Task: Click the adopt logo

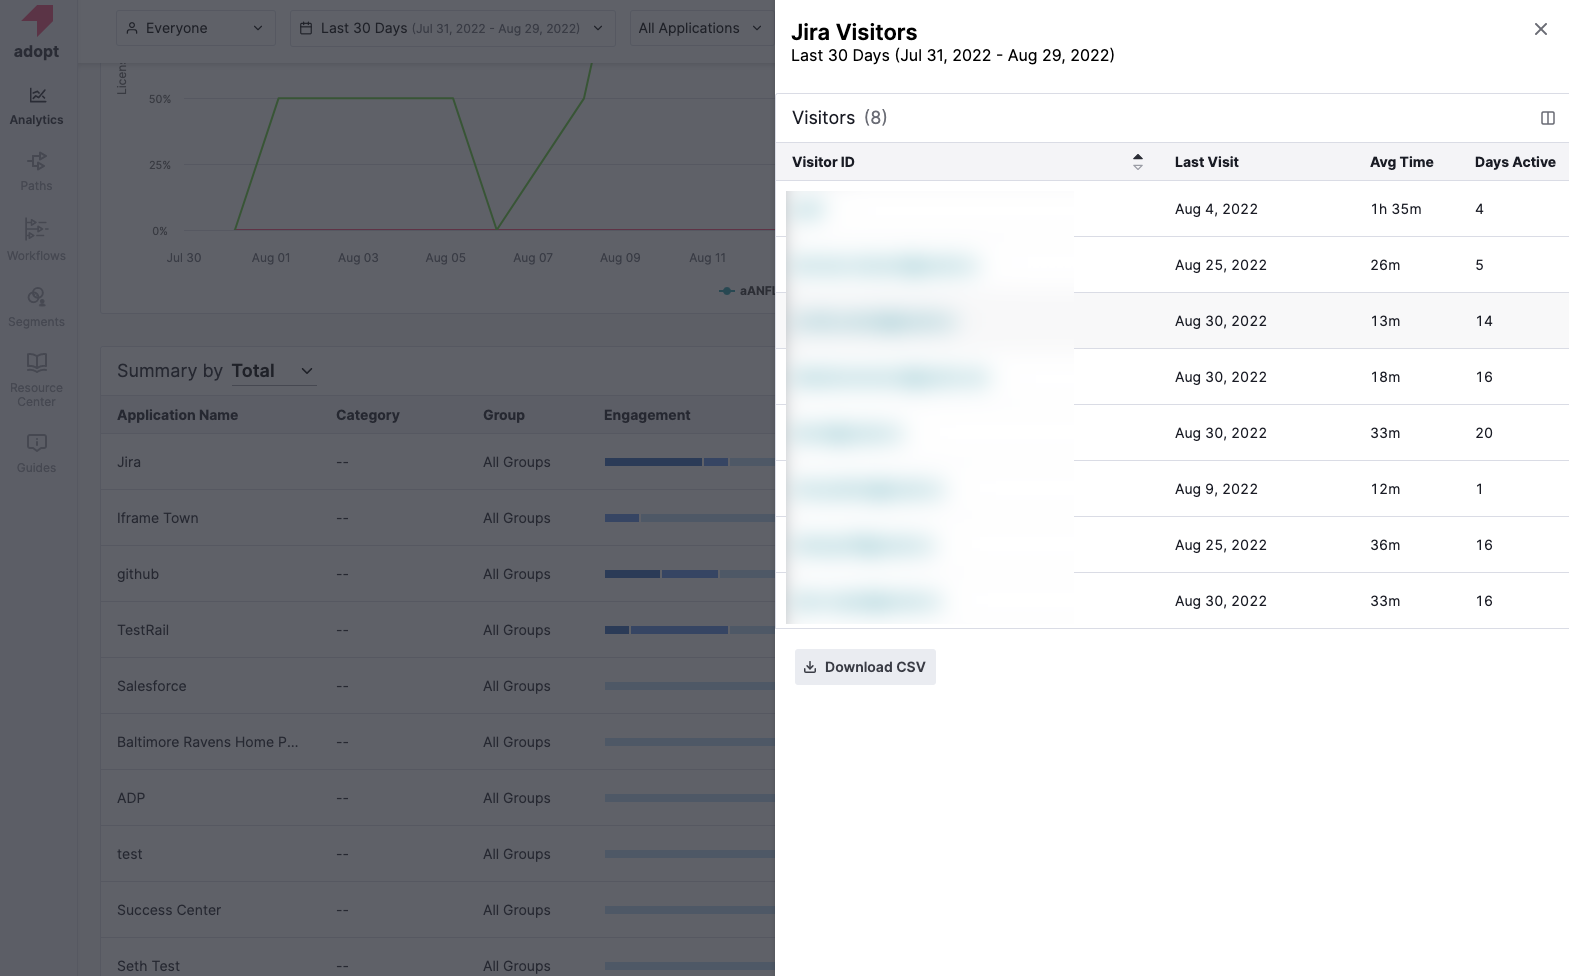Action: 37,31
